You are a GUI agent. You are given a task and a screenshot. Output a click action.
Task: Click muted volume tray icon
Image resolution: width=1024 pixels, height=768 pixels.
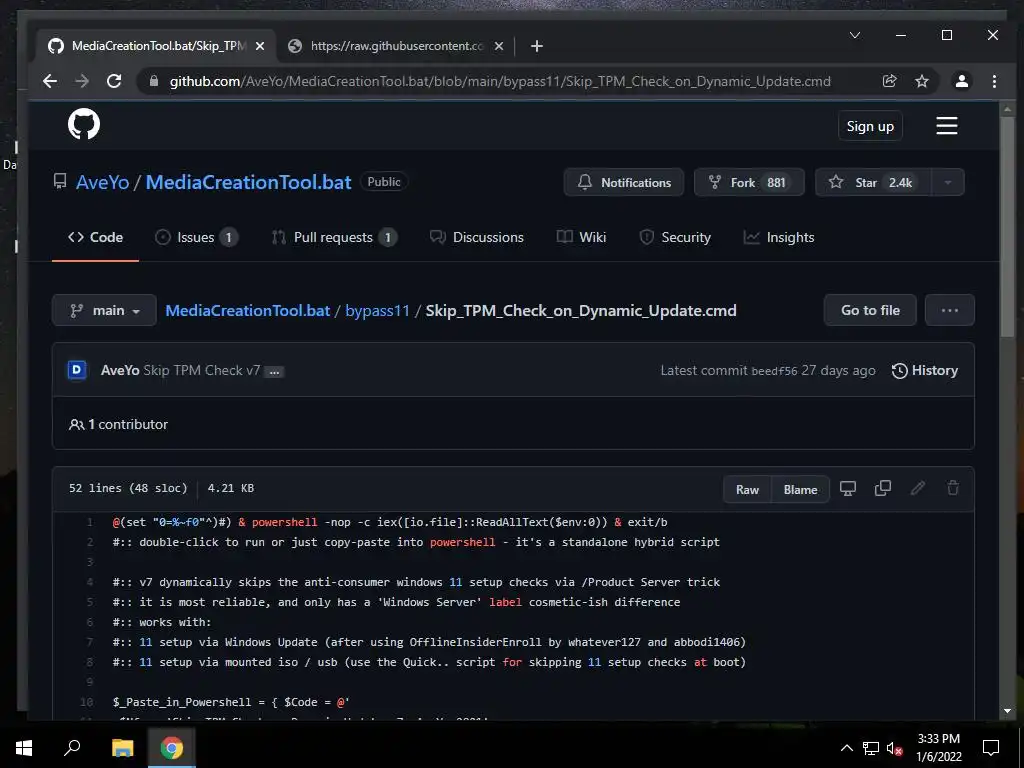[895, 748]
